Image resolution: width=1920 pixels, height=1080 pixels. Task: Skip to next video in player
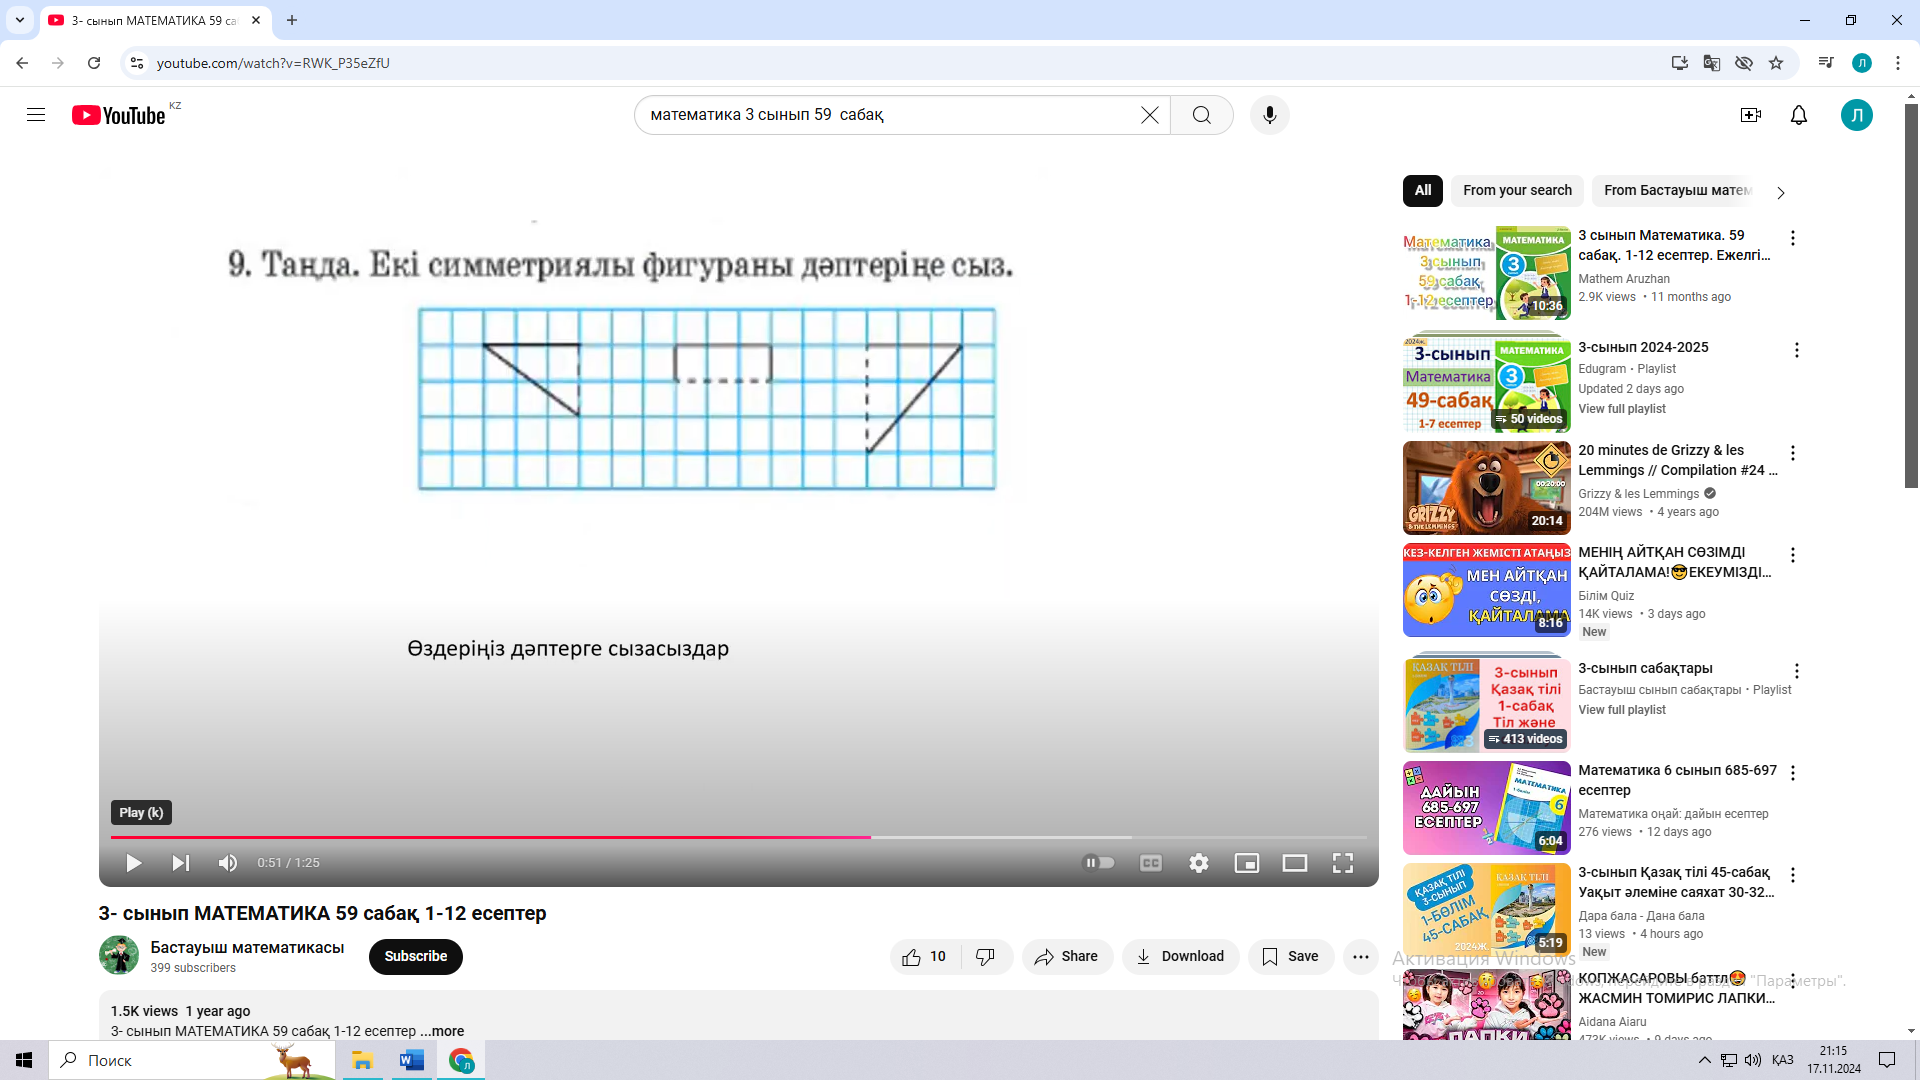180,863
